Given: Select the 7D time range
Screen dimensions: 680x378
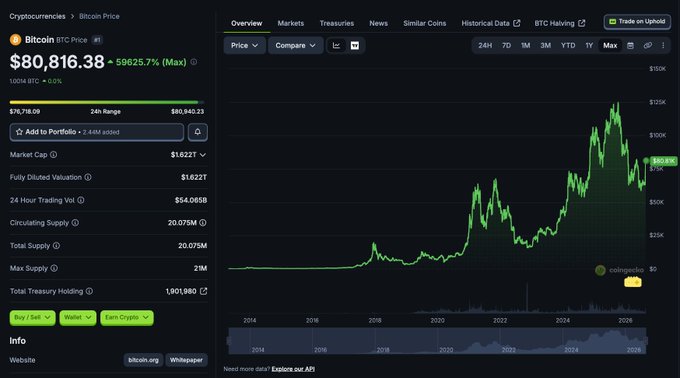Looking at the screenshot, I should 506,46.
